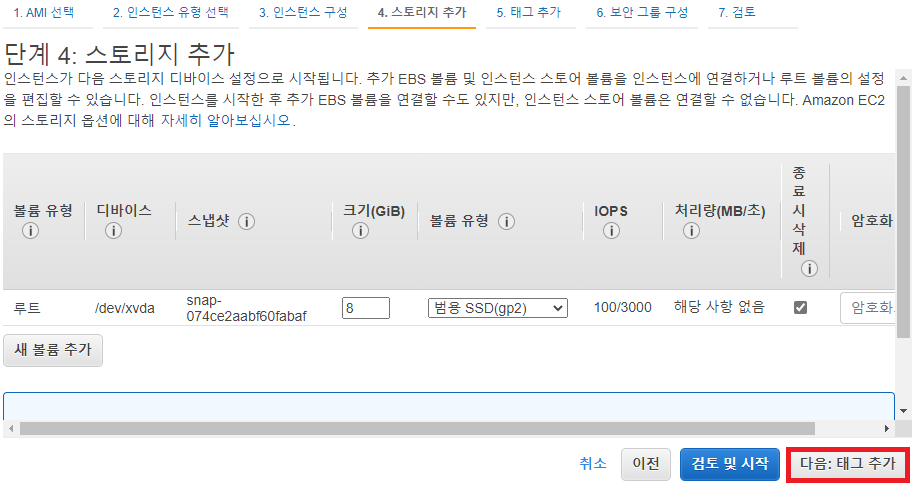
Task: Go to tab 5. 태그 추가
Action: tap(529, 12)
